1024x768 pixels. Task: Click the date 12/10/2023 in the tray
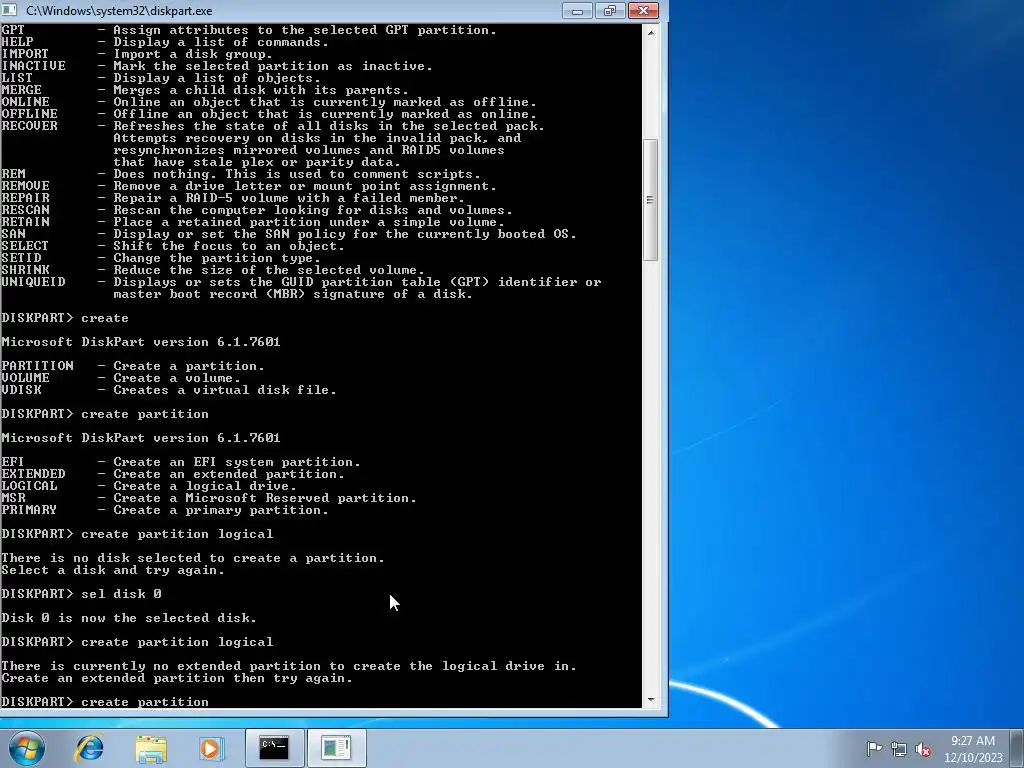tap(973, 758)
